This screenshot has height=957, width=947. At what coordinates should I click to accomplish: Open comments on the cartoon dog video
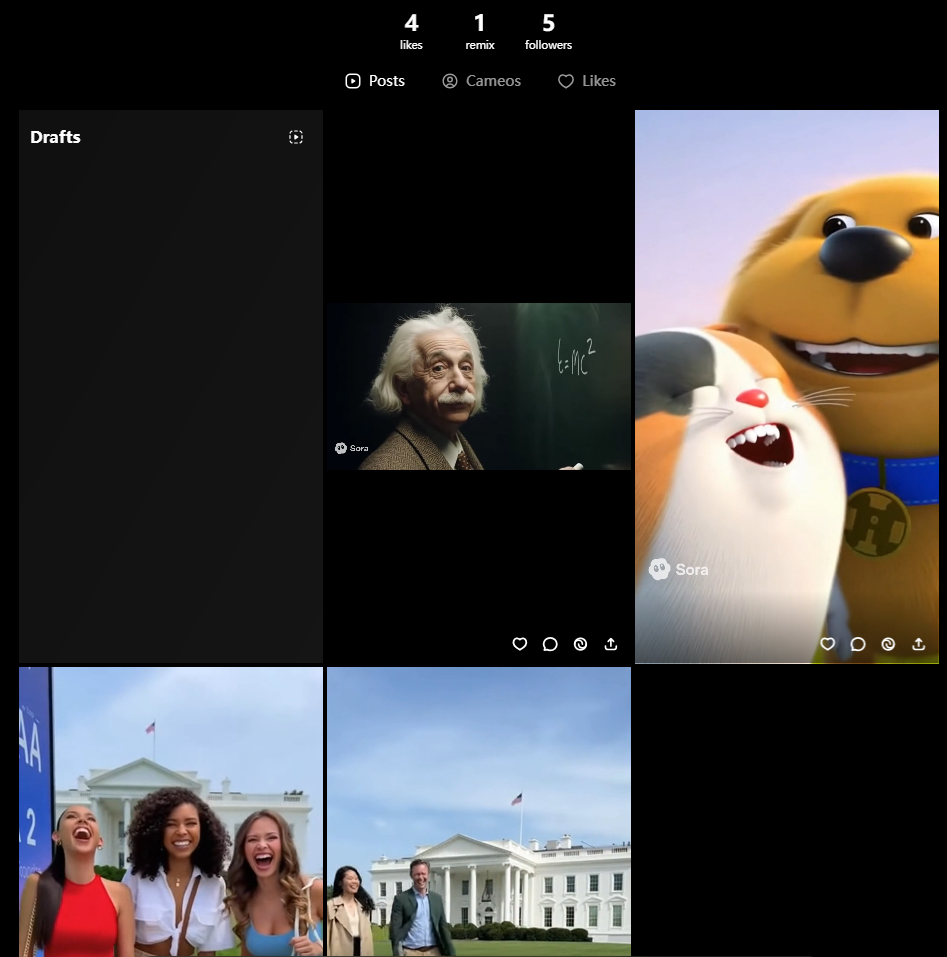(858, 644)
